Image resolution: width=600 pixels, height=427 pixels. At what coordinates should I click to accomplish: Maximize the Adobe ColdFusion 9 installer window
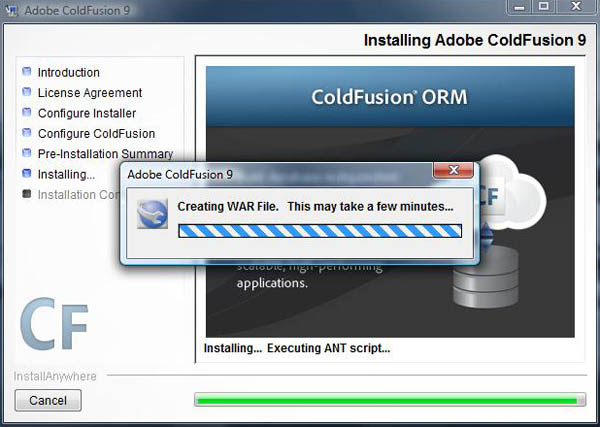(544, 7)
